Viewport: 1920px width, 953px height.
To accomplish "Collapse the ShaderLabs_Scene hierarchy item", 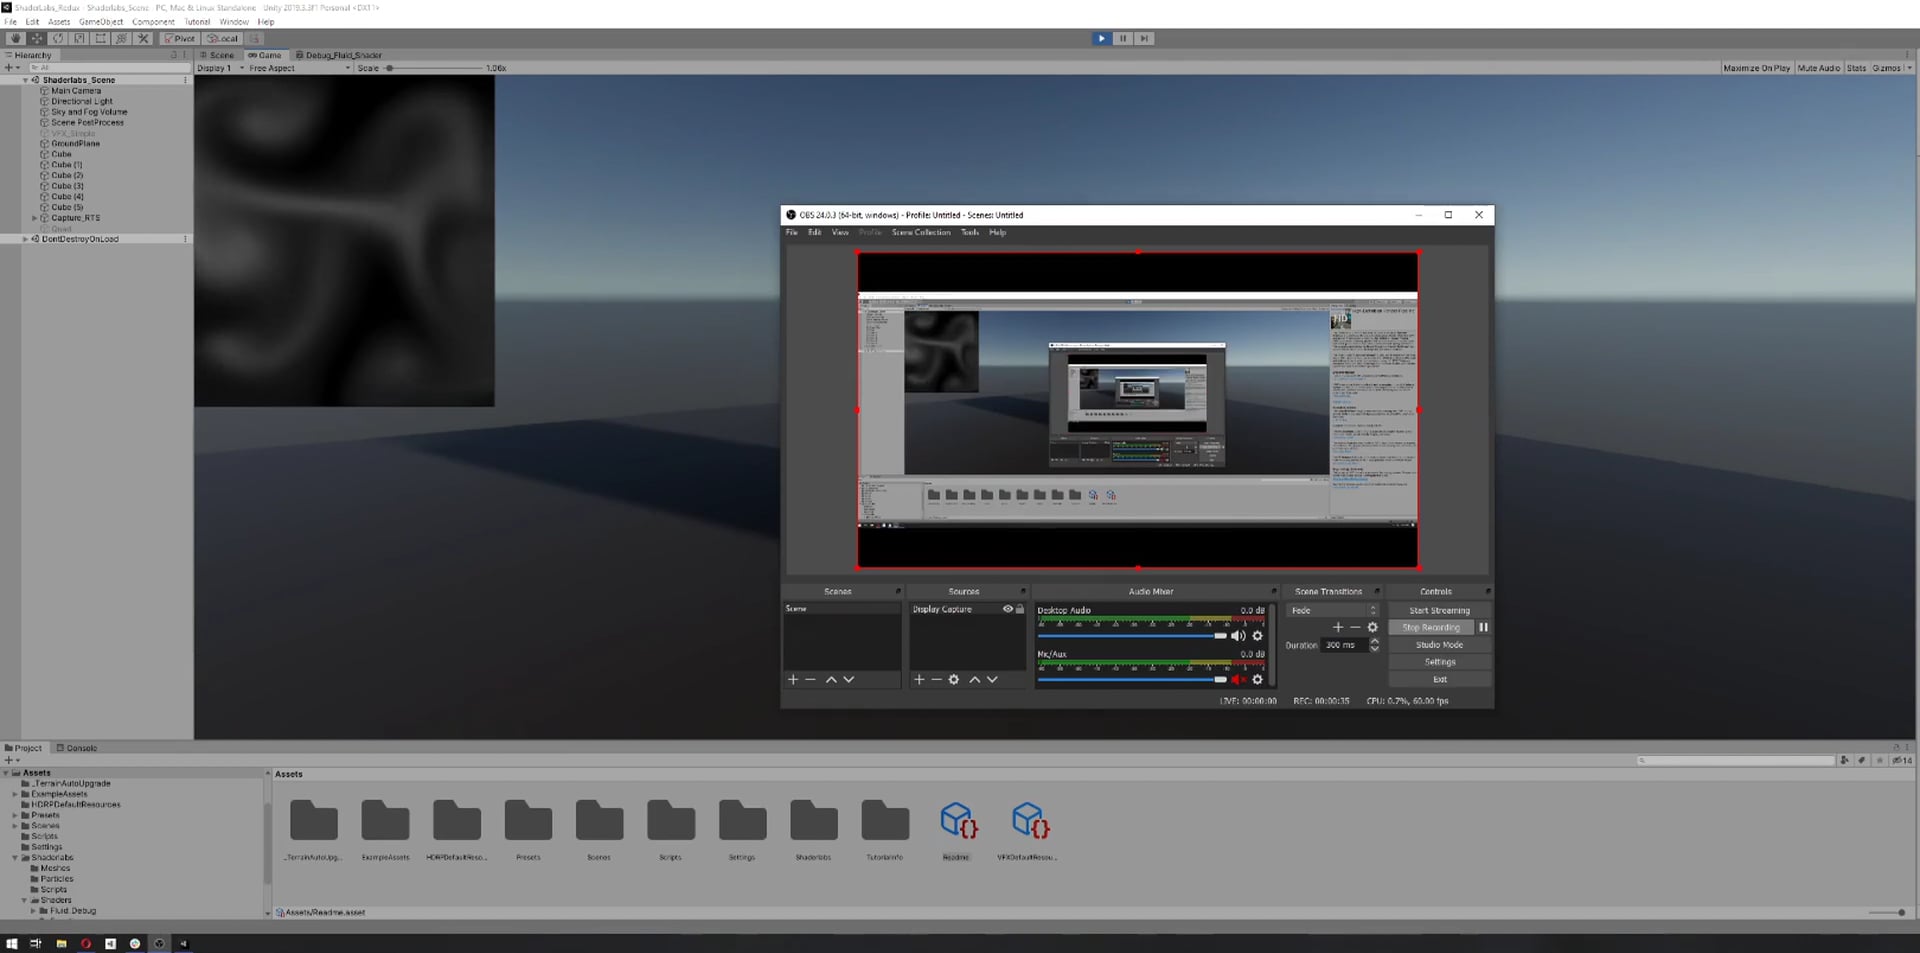I will [x=24, y=79].
